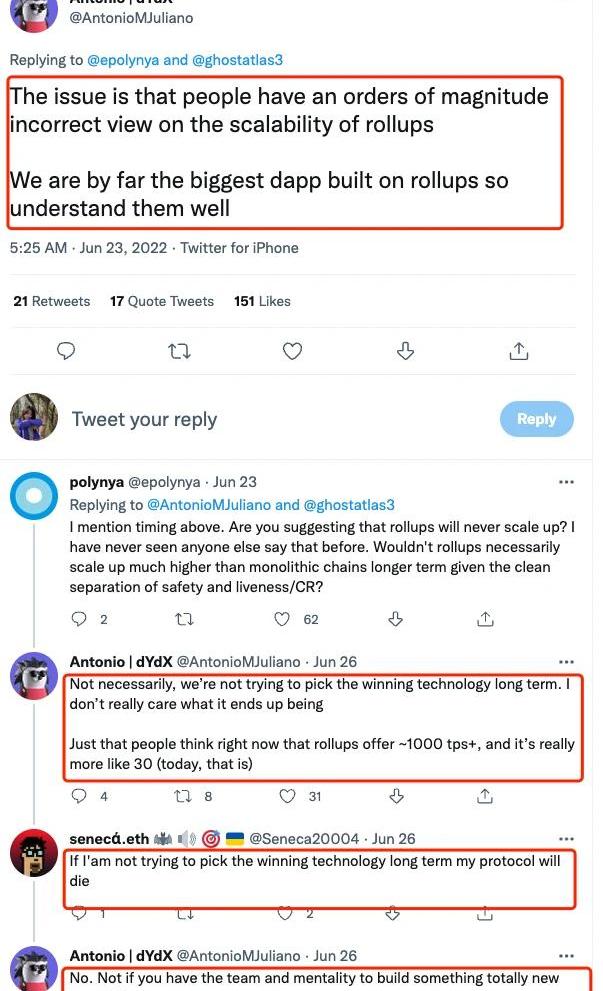The width and height of the screenshot is (603, 991).
Task: Like Antonio's reply showing 31 likes
Action: 287,796
